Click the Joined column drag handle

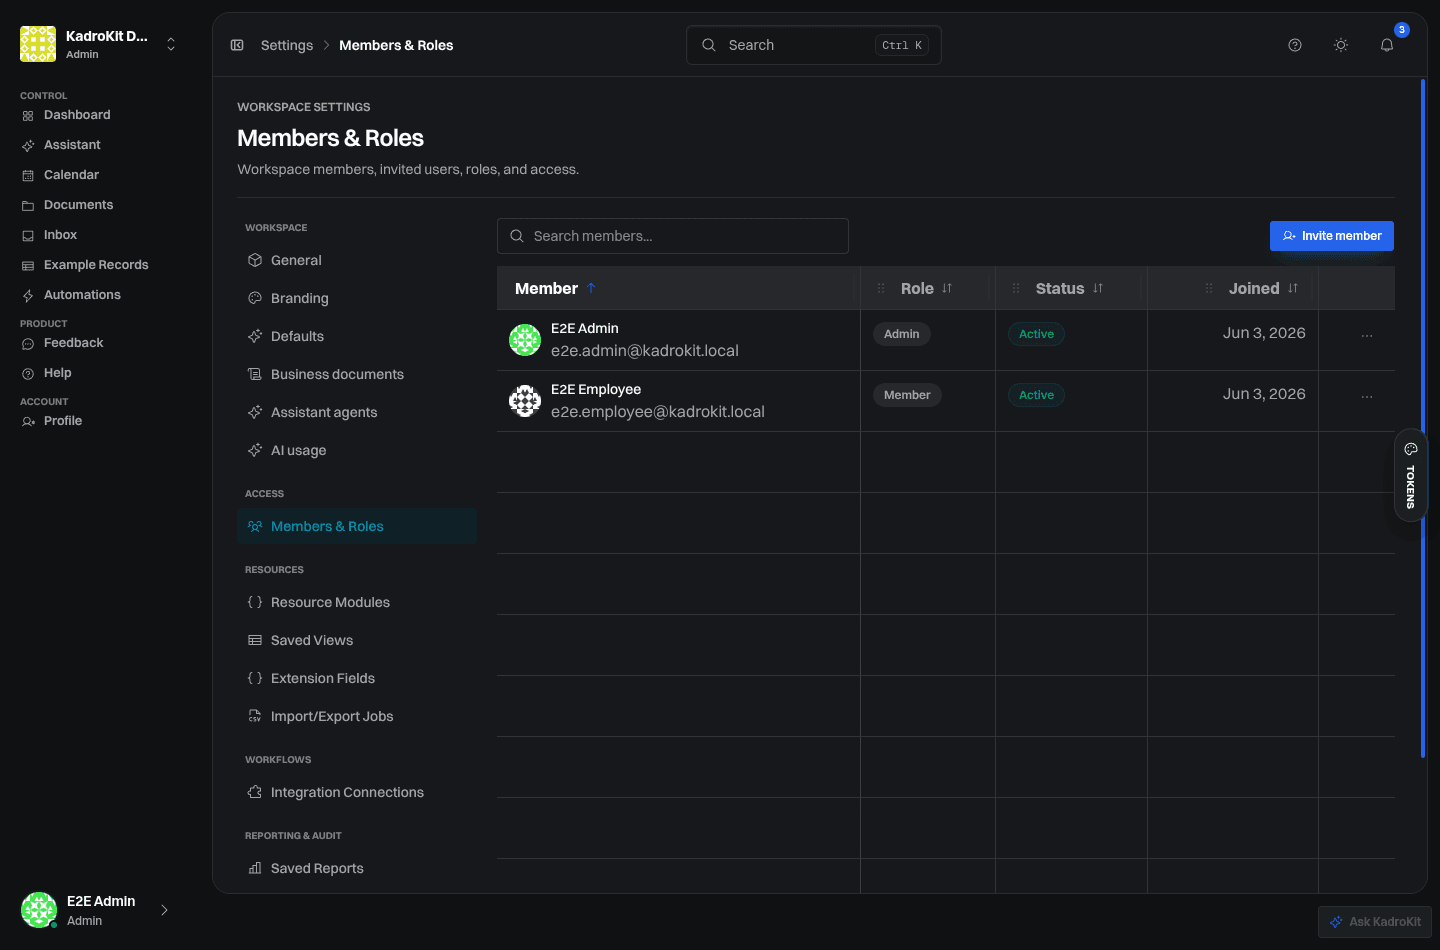(1209, 288)
